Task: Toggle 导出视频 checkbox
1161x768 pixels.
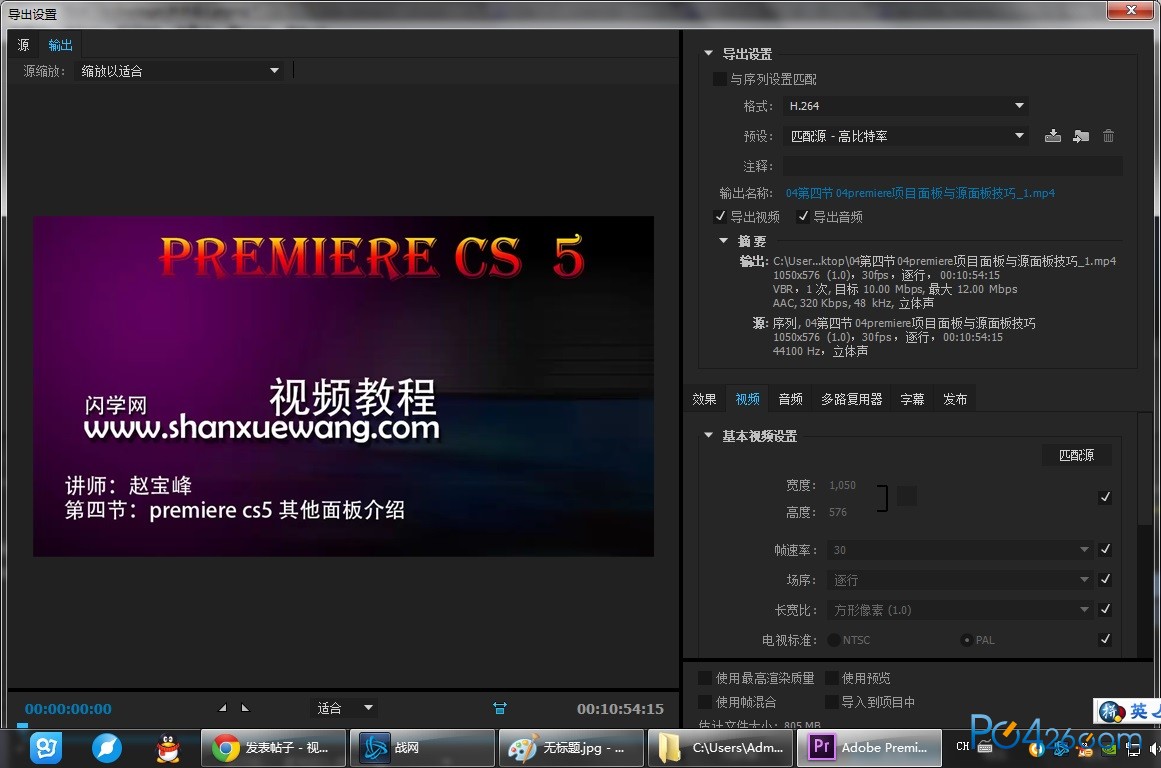Action: [719, 216]
